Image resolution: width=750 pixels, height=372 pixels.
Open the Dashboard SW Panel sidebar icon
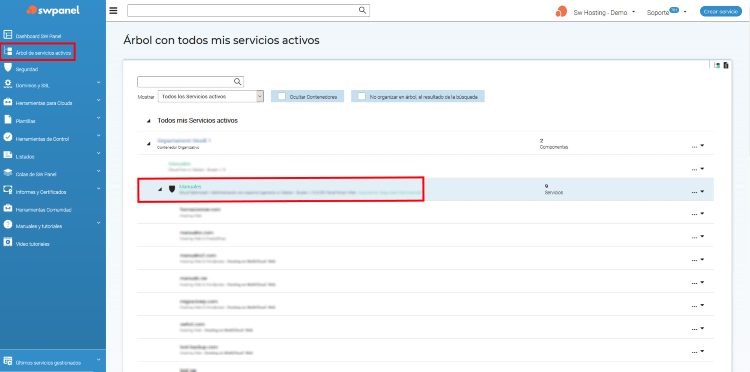8,35
